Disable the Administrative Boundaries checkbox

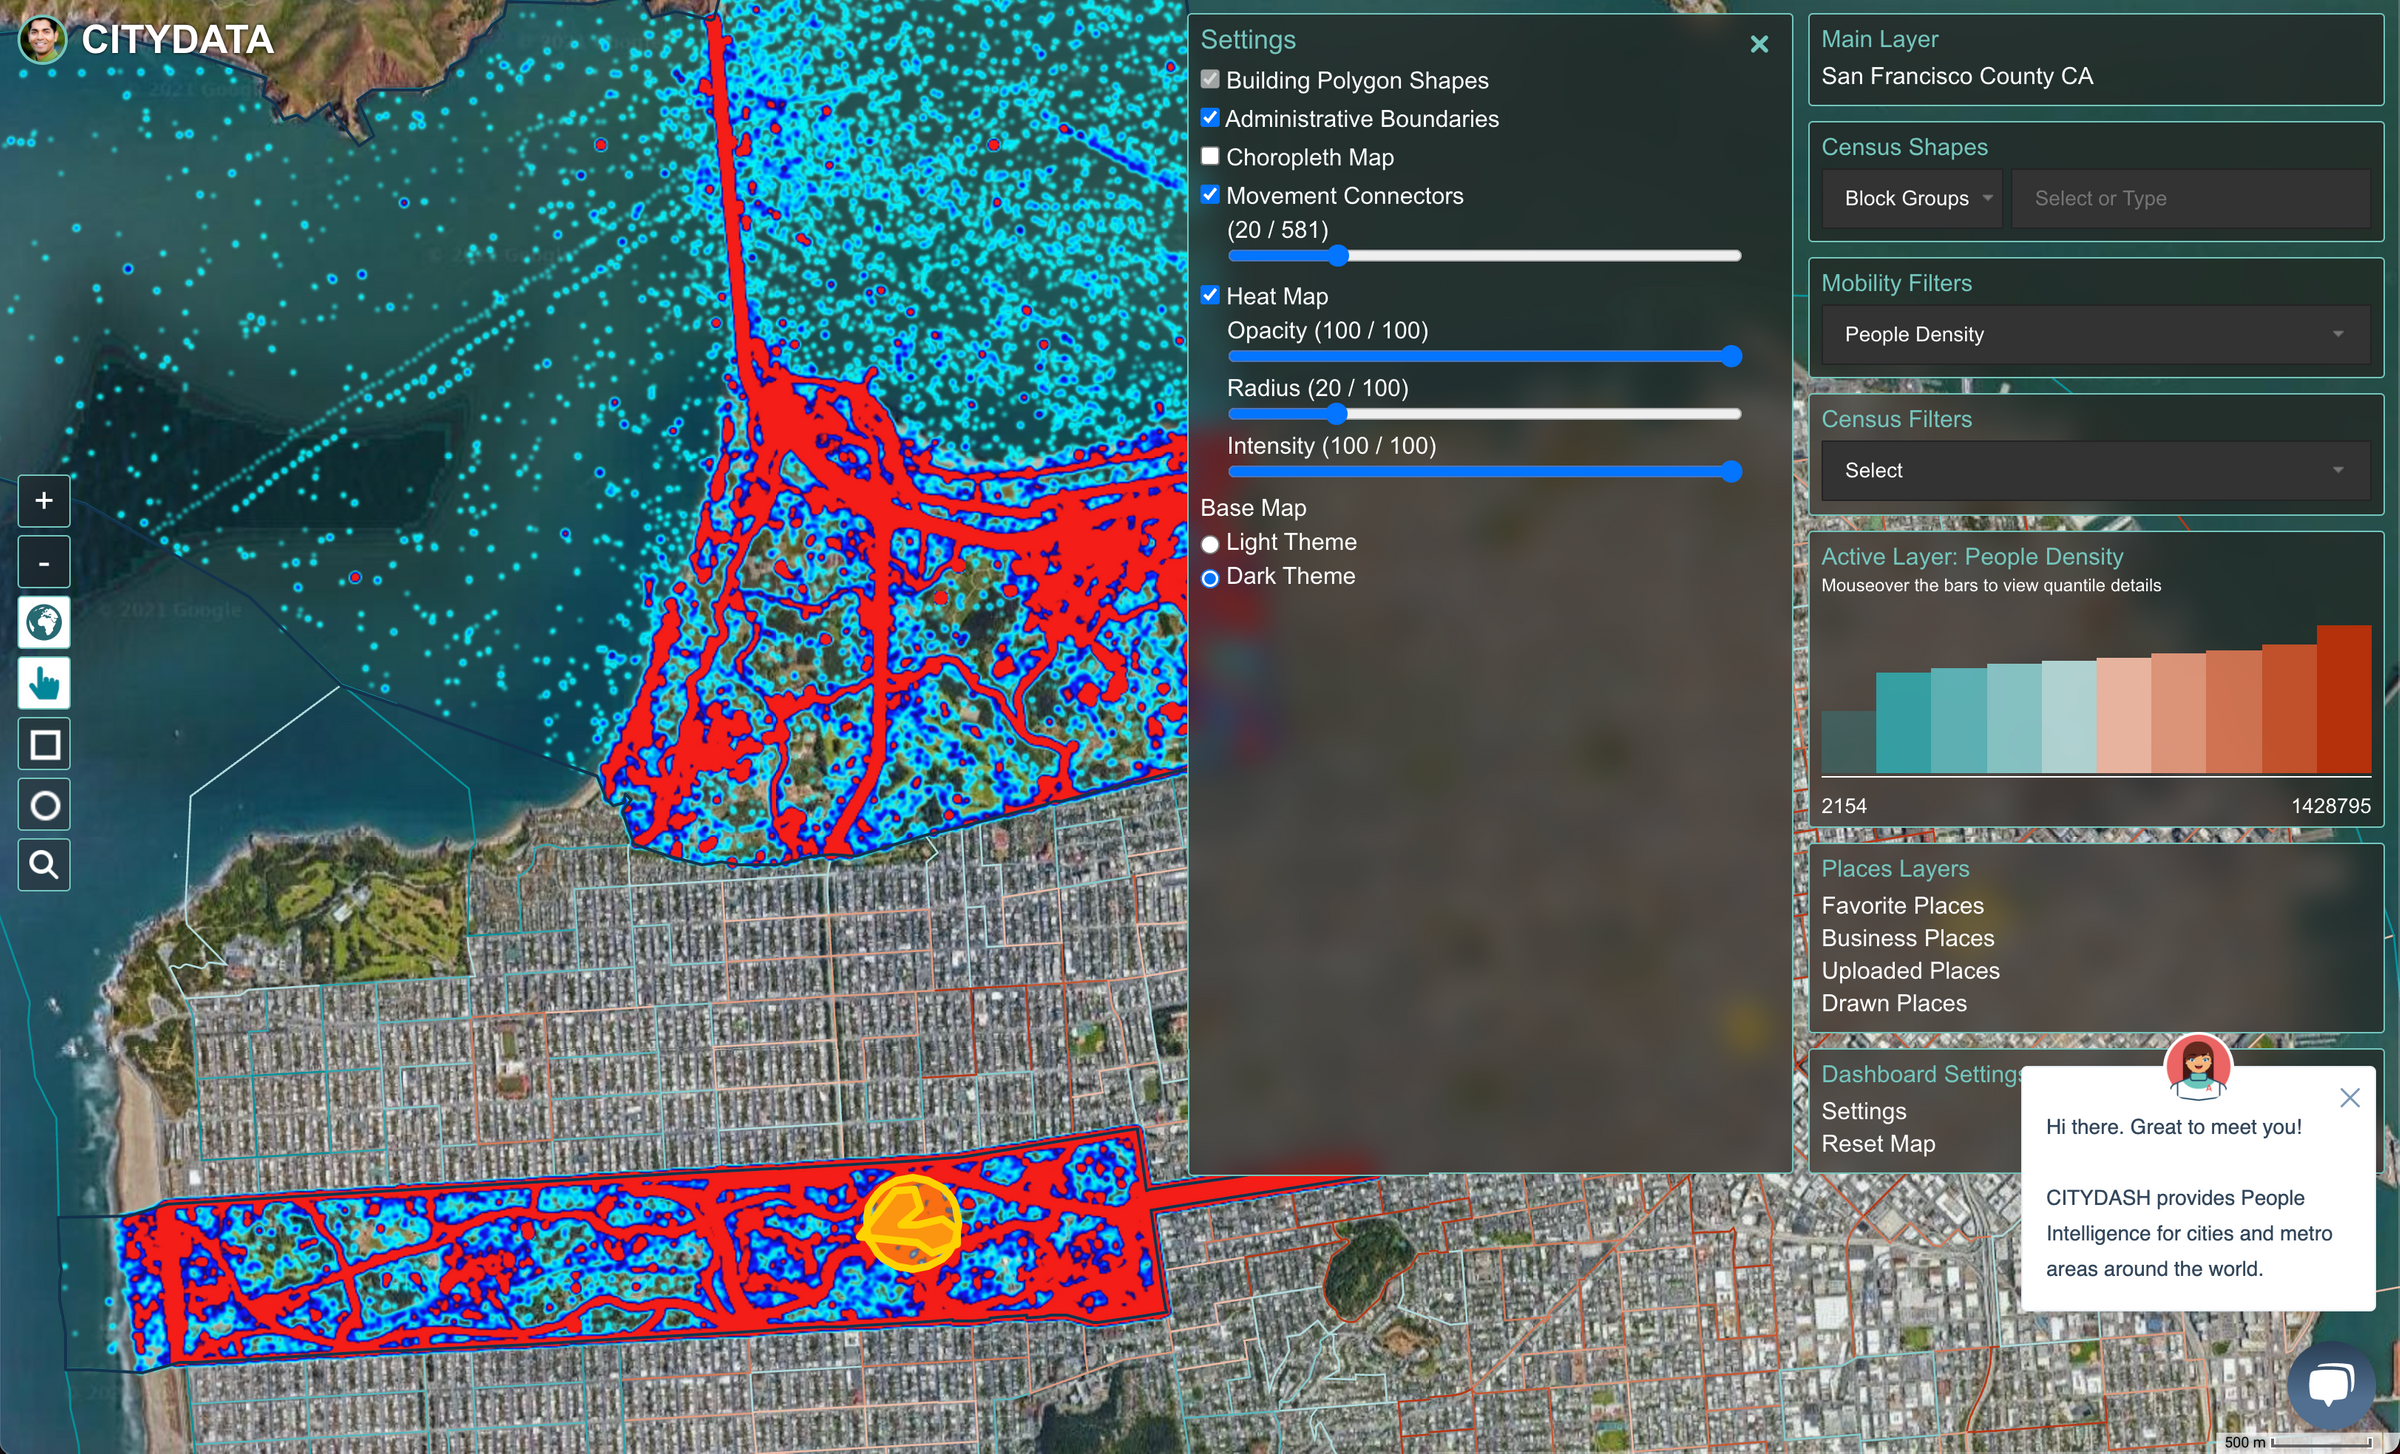(x=1210, y=117)
